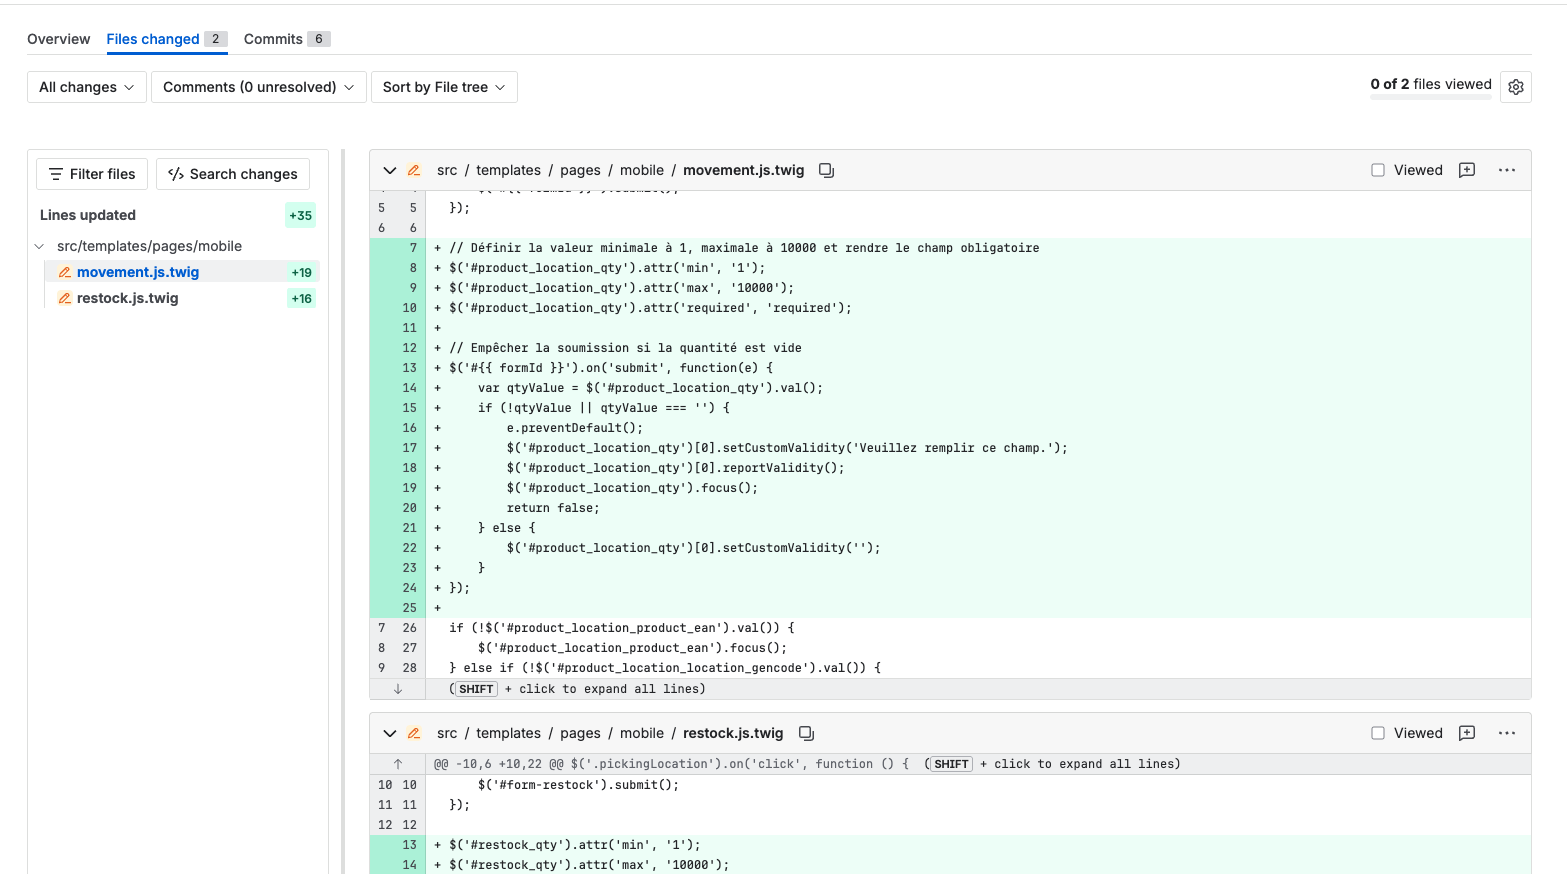Mark movement.js.twig as Viewed
Screen dimensions: 1567x874
click(x=1378, y=170)
